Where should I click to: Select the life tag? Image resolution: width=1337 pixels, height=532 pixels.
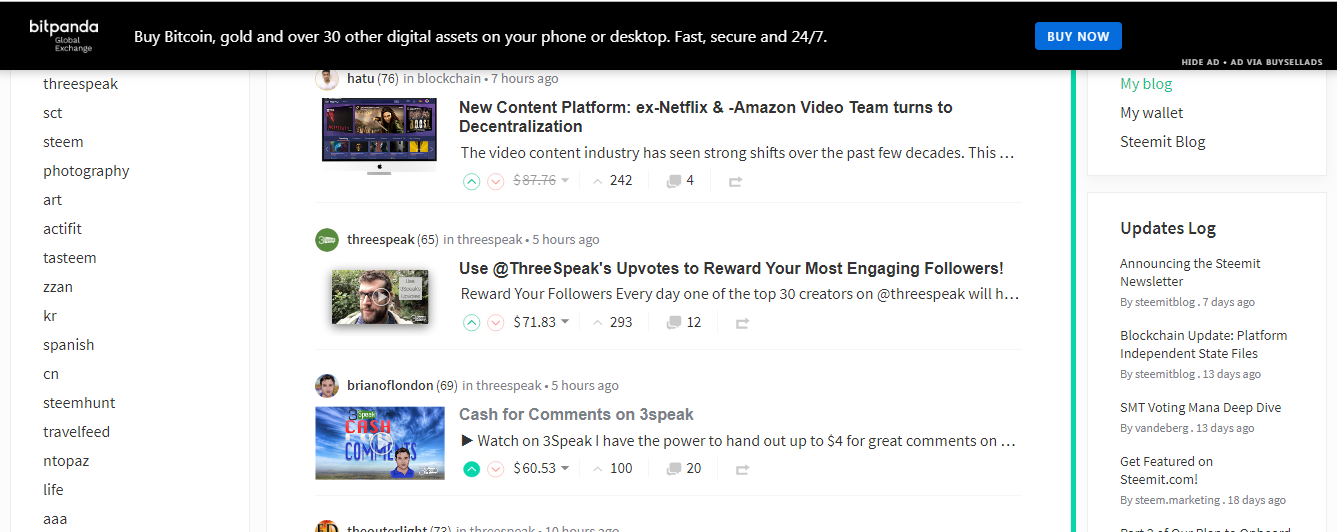(53, 490)
